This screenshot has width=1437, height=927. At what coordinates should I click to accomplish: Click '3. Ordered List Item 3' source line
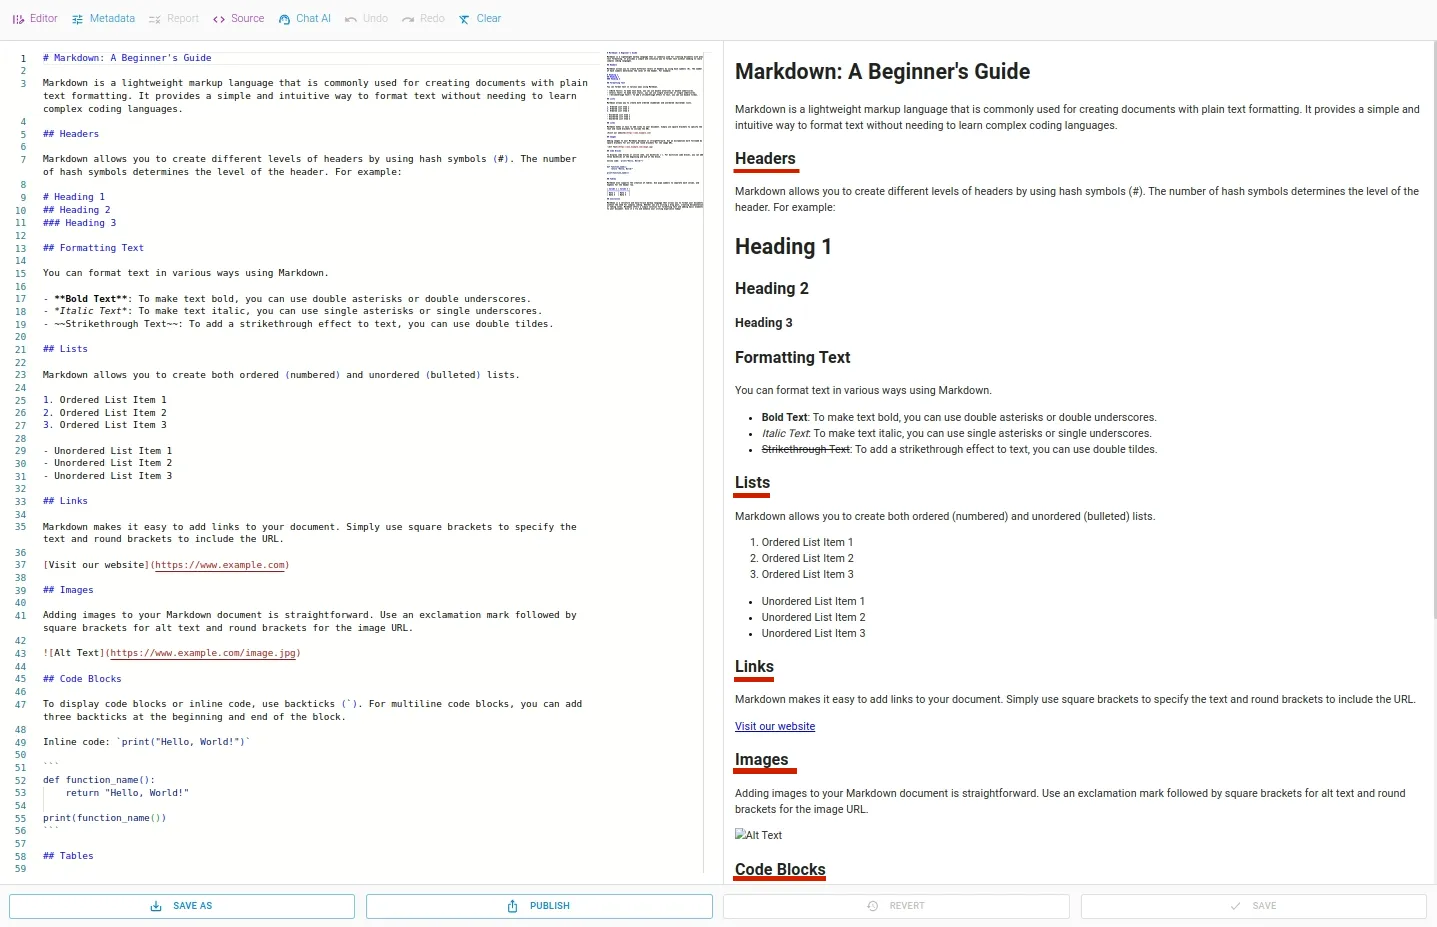coord(105,425)
